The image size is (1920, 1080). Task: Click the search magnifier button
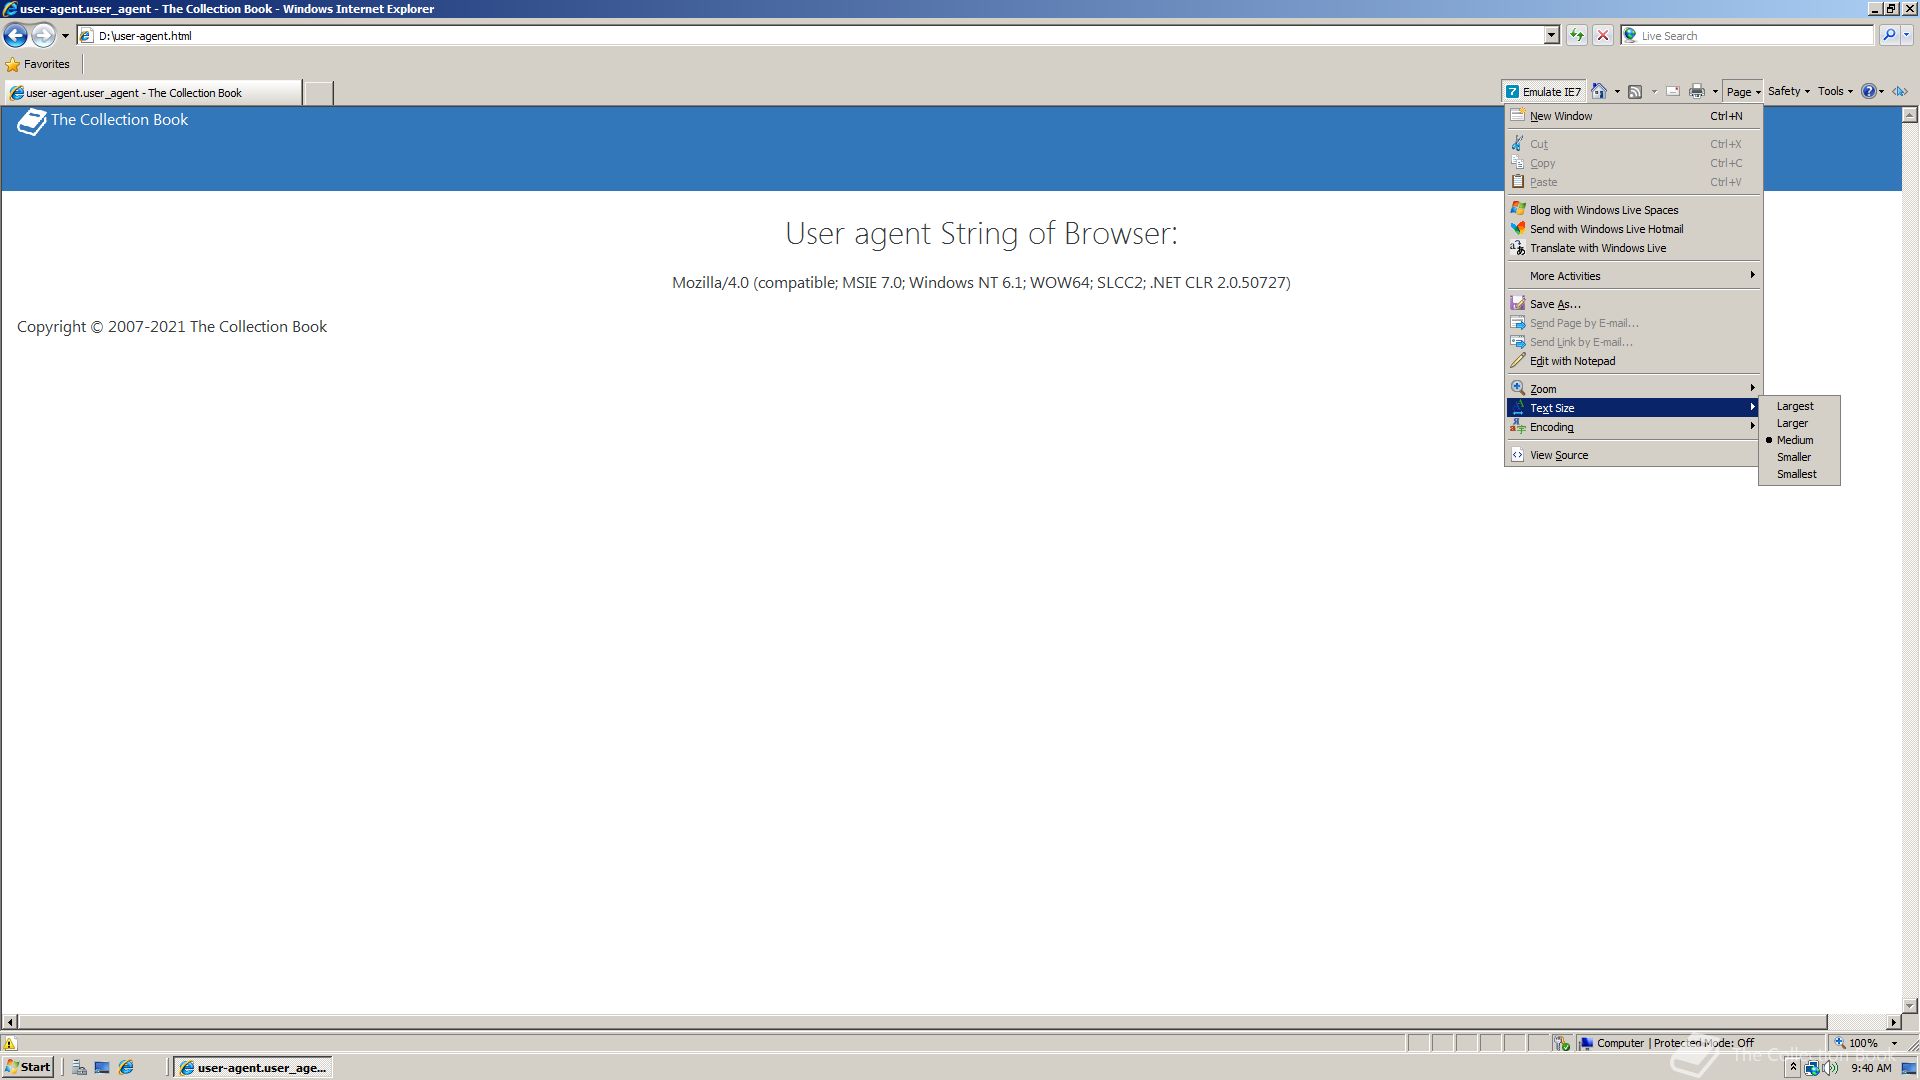pyautogui.click(x=1888, y=36)
